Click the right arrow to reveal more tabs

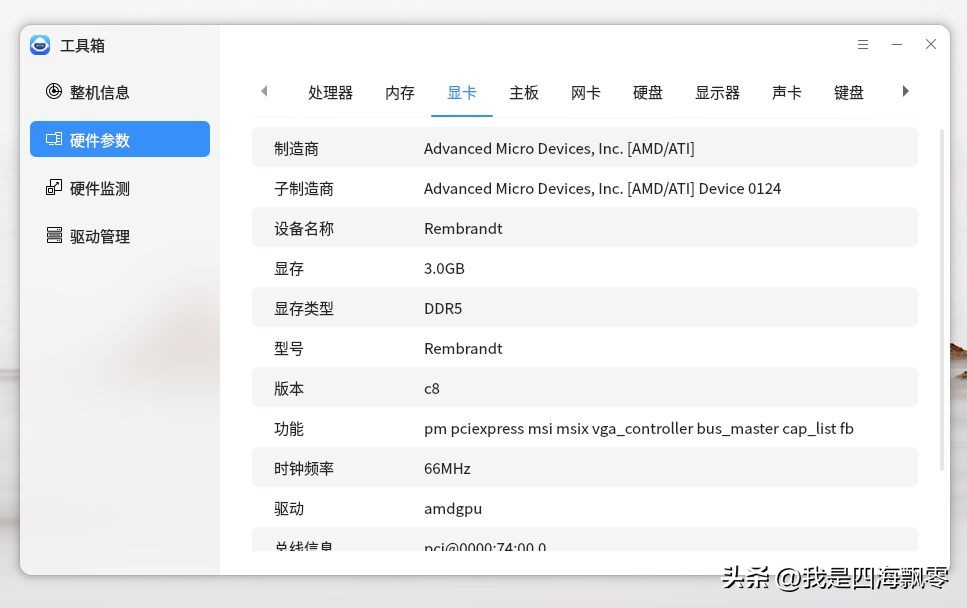tap(905, 91)
